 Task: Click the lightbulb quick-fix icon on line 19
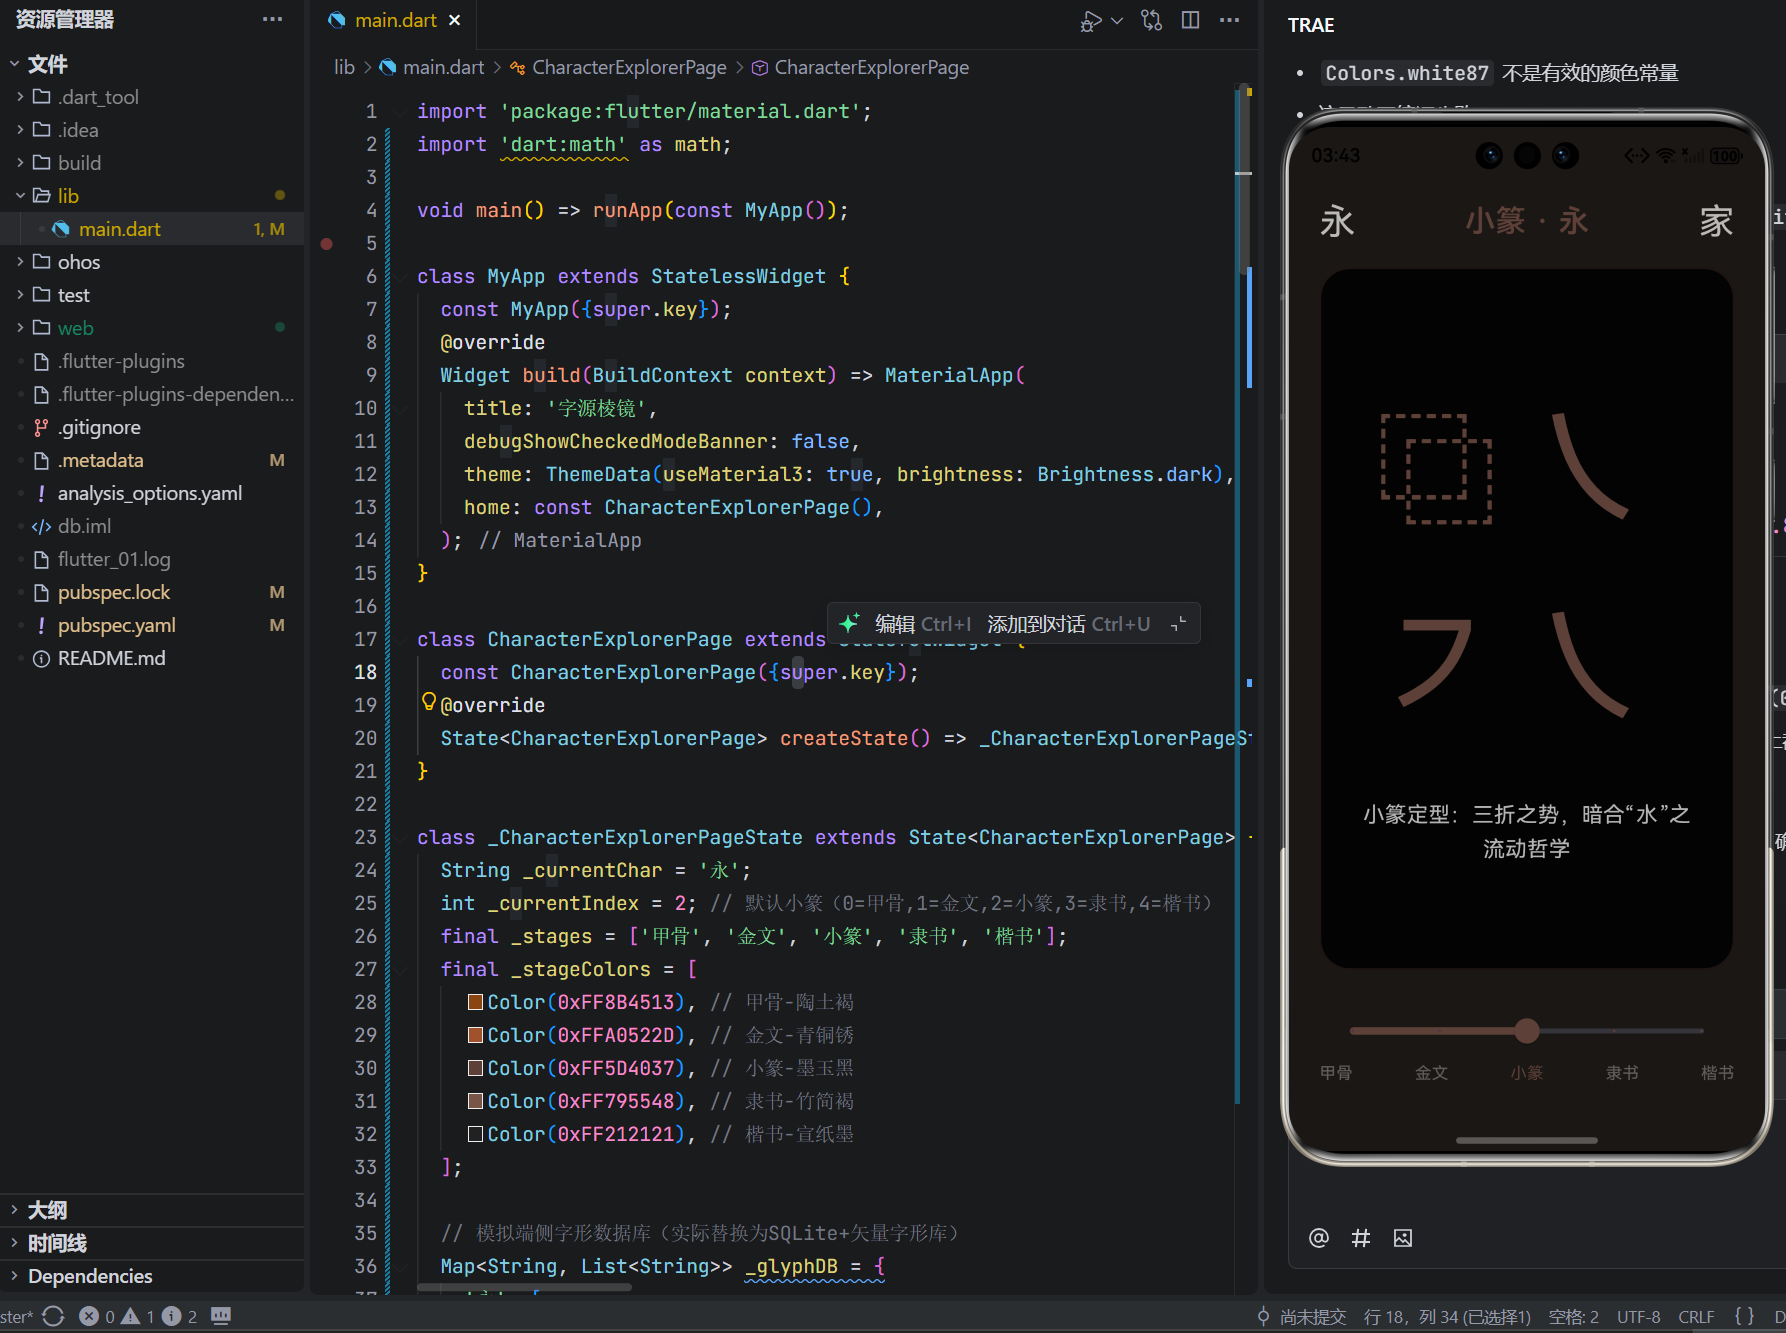tap(429, 702)
